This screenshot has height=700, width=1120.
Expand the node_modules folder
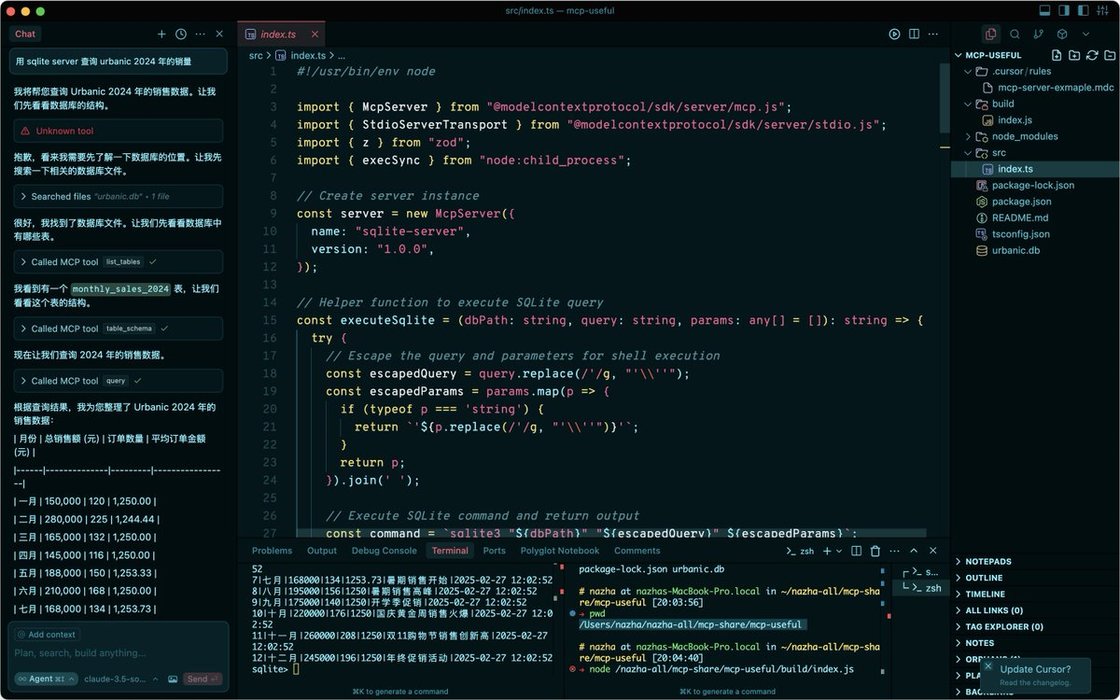(x=1024, y=136)
